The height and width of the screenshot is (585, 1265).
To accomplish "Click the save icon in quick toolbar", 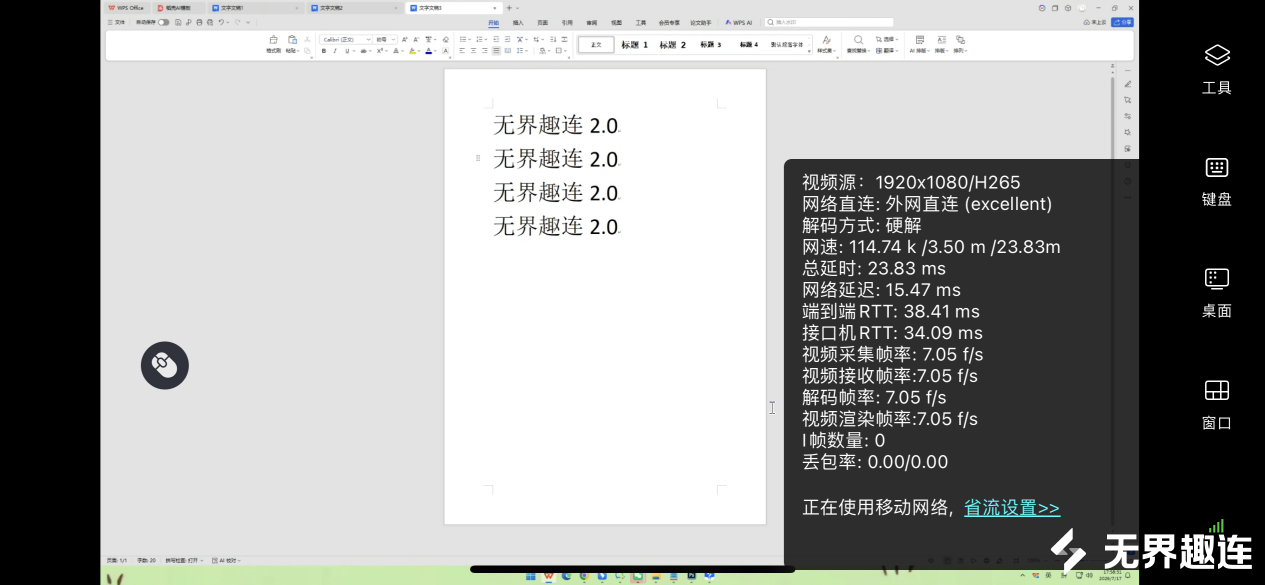I will click(x=177, y=22).
